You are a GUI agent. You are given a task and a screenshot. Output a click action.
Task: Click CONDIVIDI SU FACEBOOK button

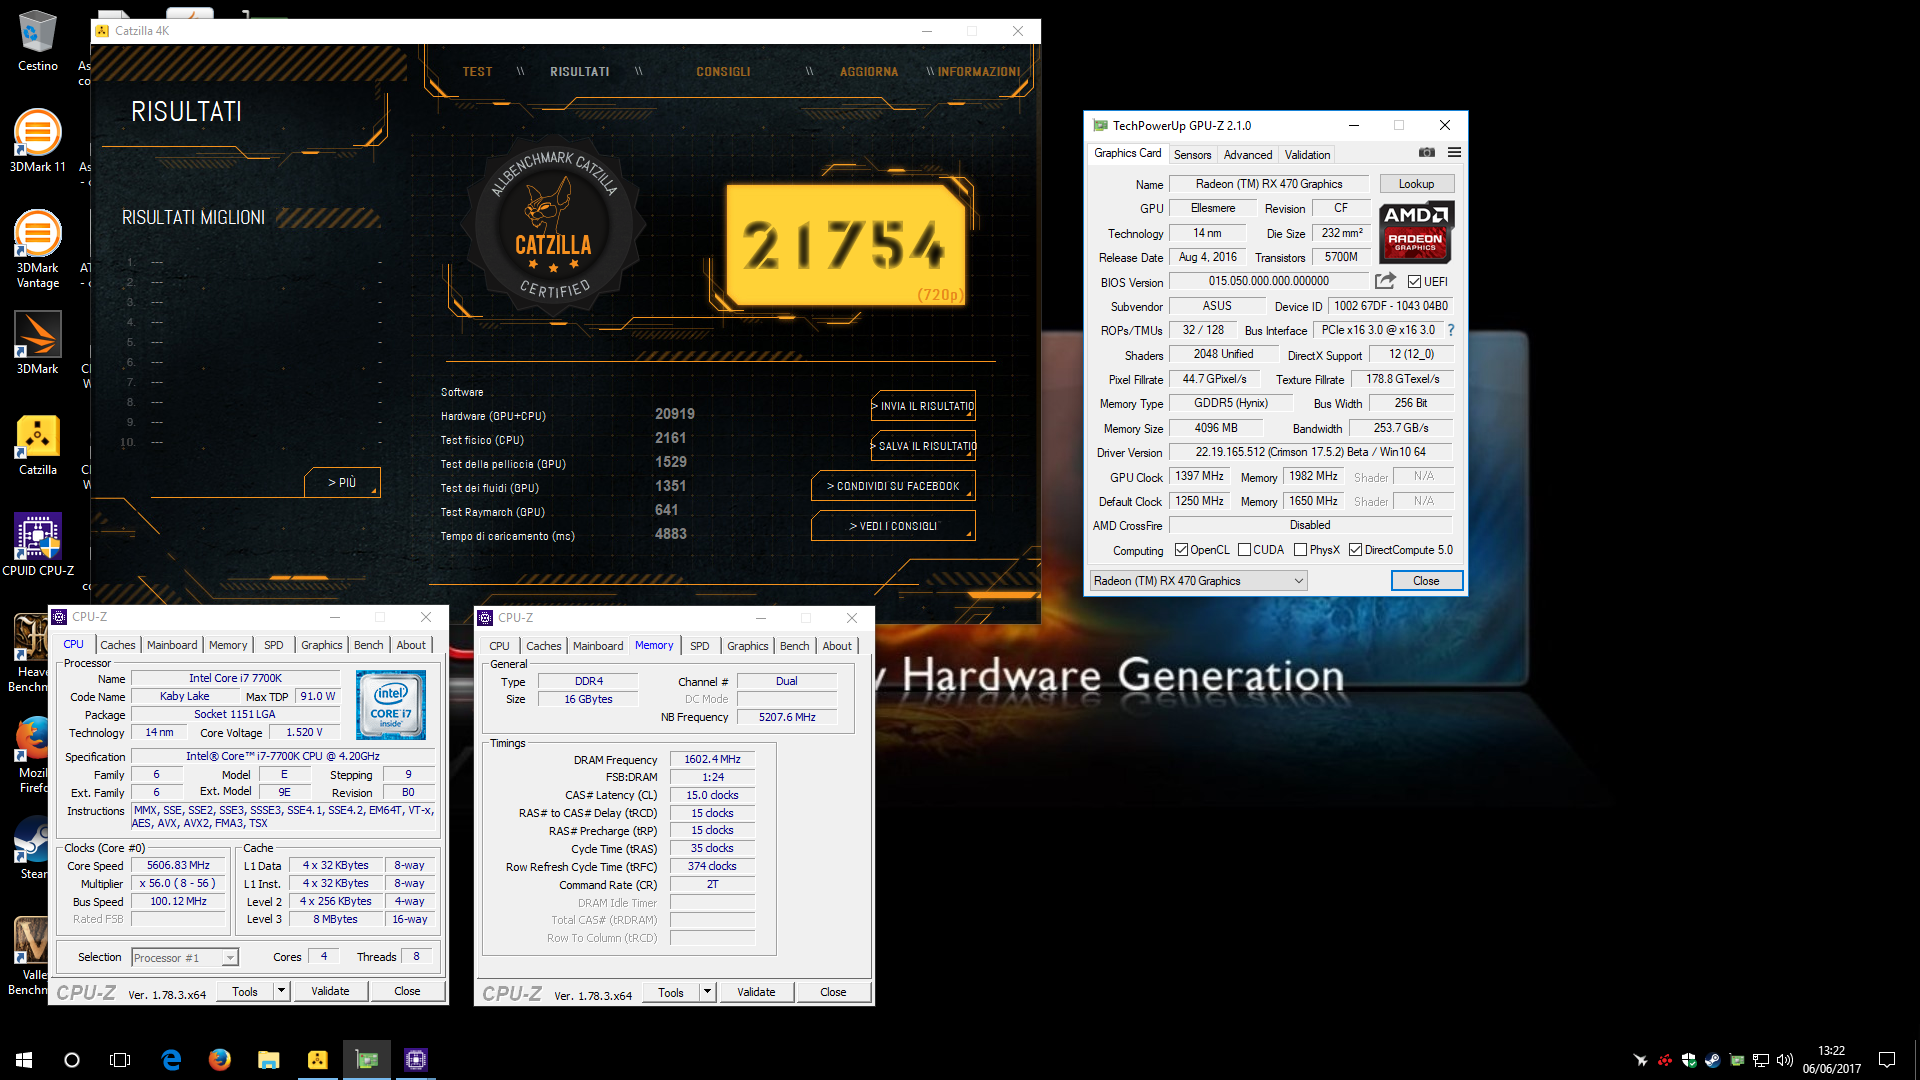point(893,486)
